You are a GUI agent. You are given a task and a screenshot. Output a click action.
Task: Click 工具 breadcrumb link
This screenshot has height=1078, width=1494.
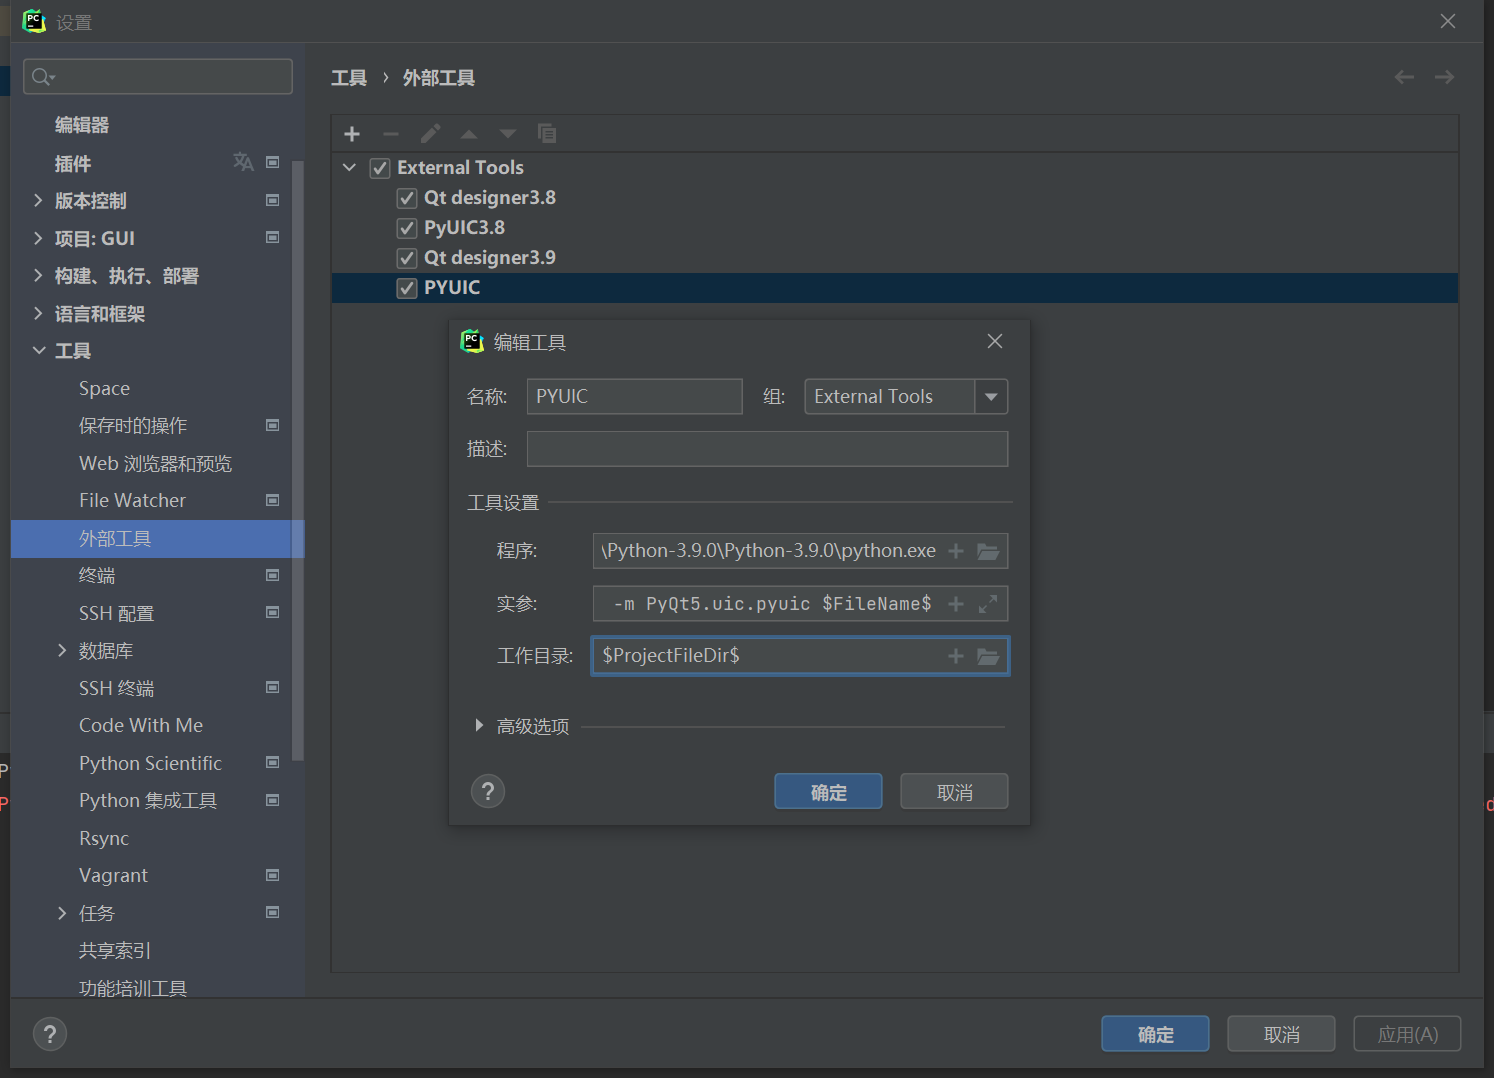point(349,78)
